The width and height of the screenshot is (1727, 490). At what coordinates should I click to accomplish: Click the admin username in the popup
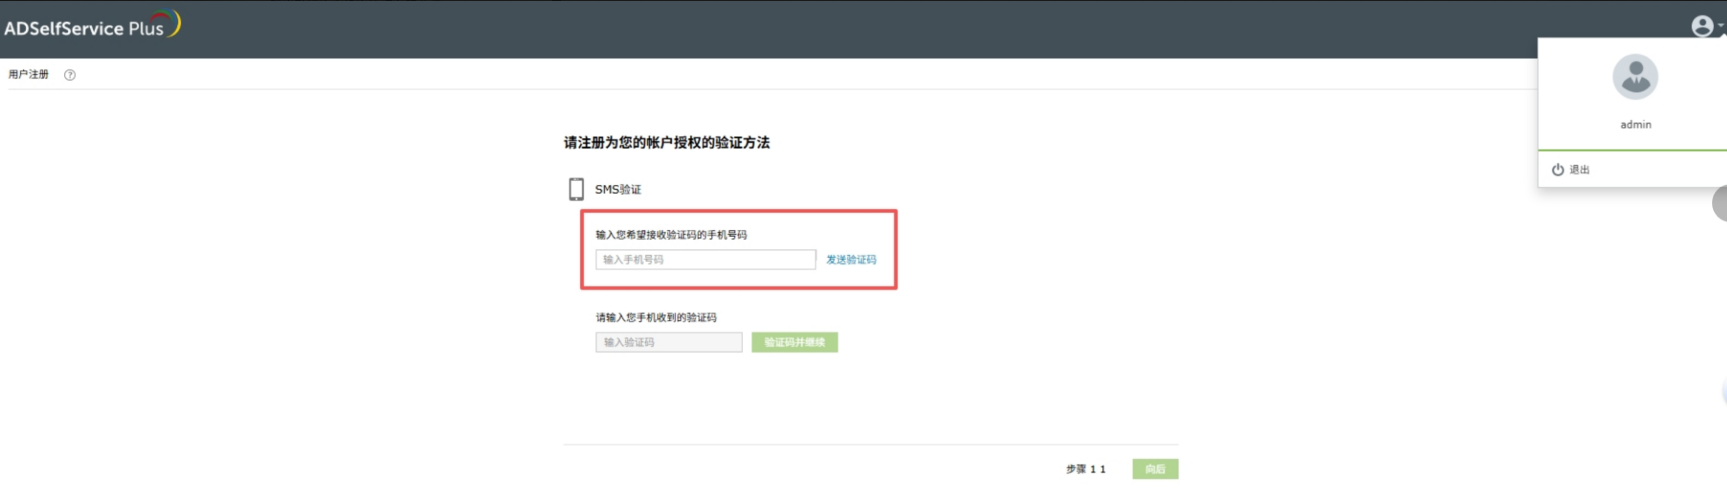tap(1635, 125)
